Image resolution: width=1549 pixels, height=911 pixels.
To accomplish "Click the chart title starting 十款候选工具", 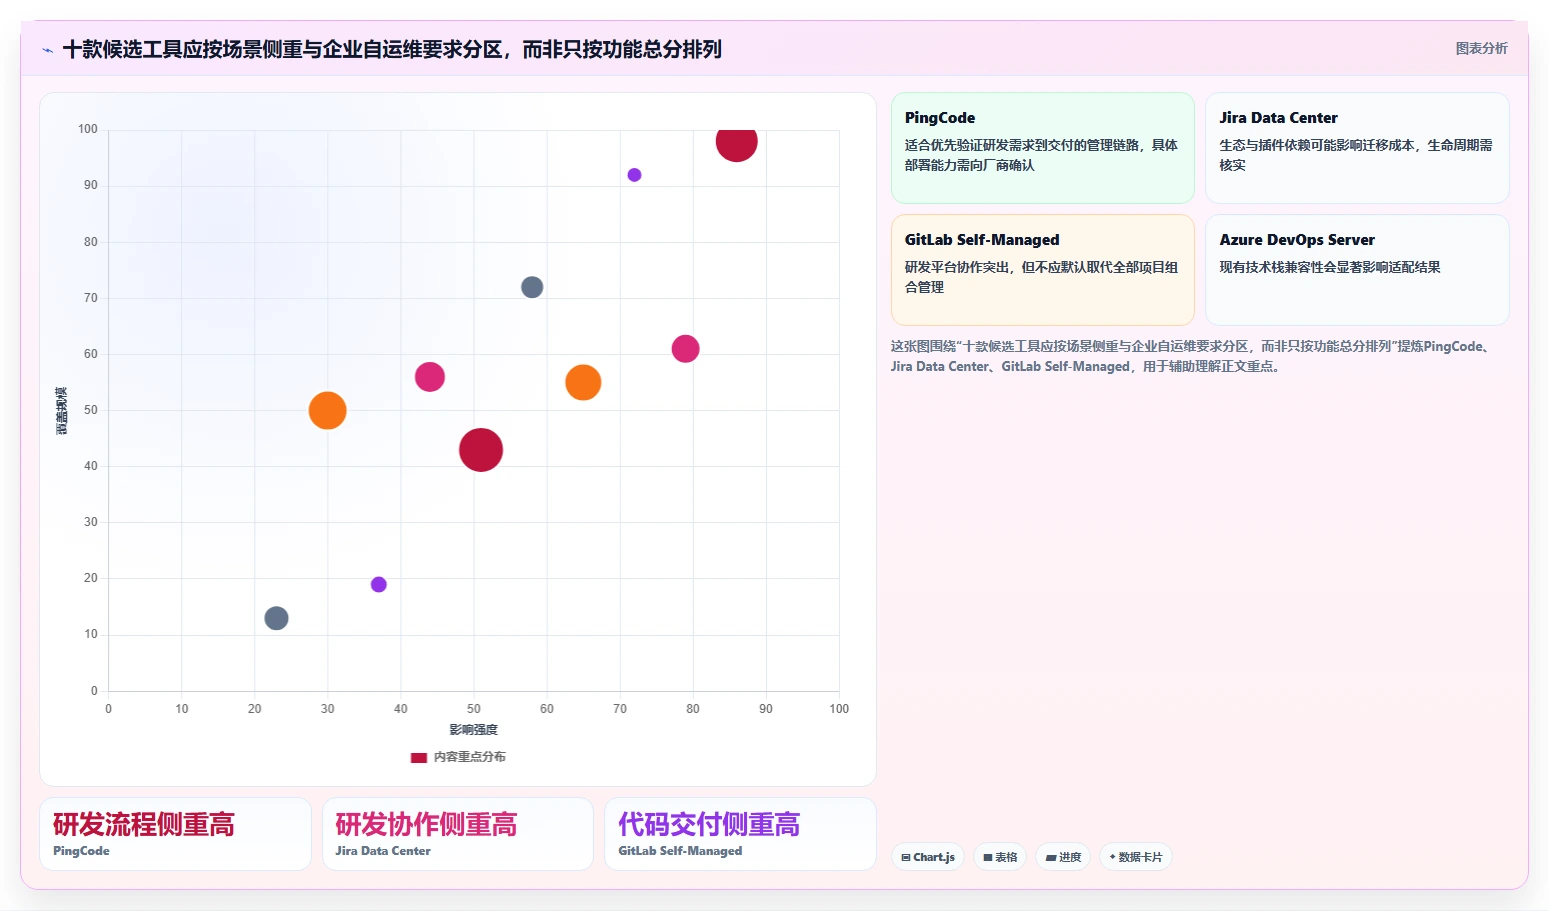I will [x=392, y=49].
